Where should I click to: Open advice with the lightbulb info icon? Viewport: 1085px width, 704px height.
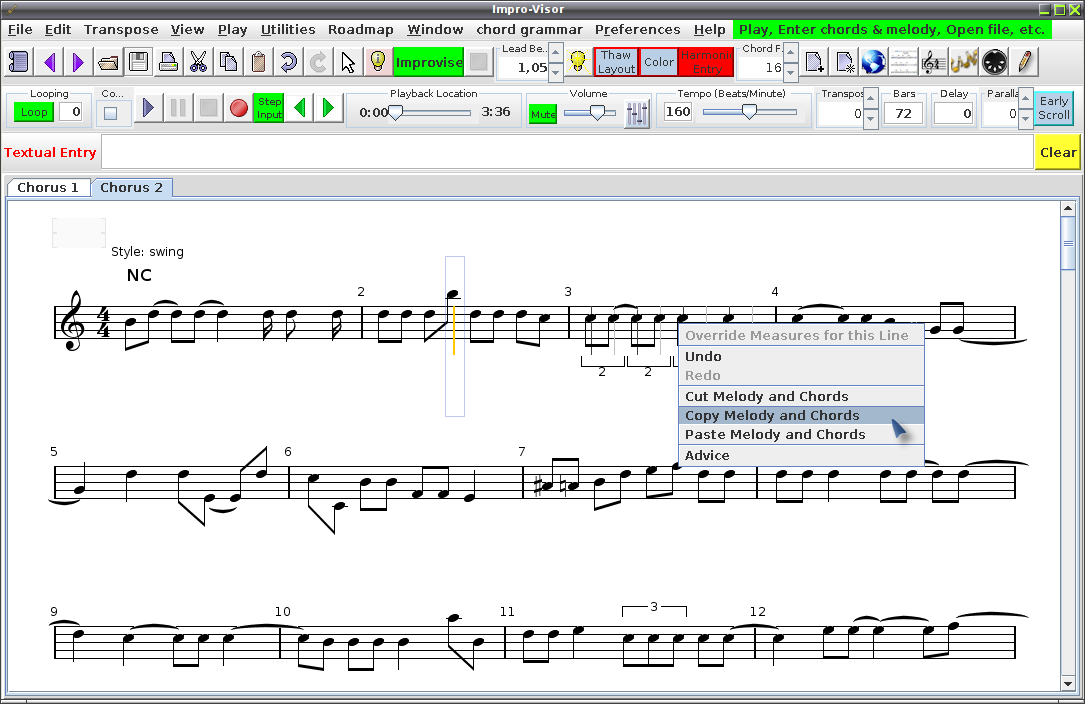377,62
